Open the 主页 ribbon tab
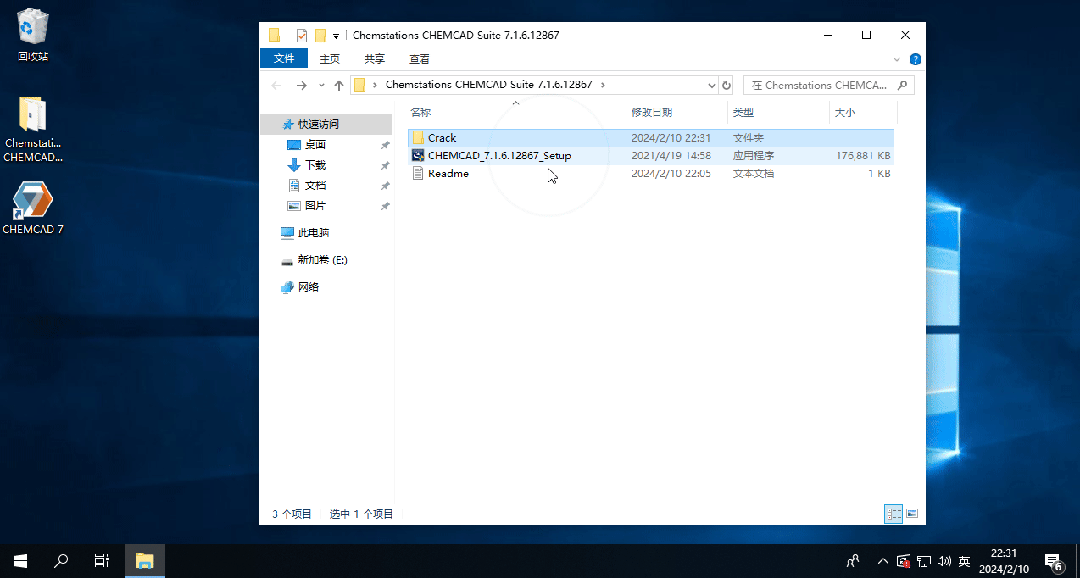The image size is (1080, 578). point(330,59)
